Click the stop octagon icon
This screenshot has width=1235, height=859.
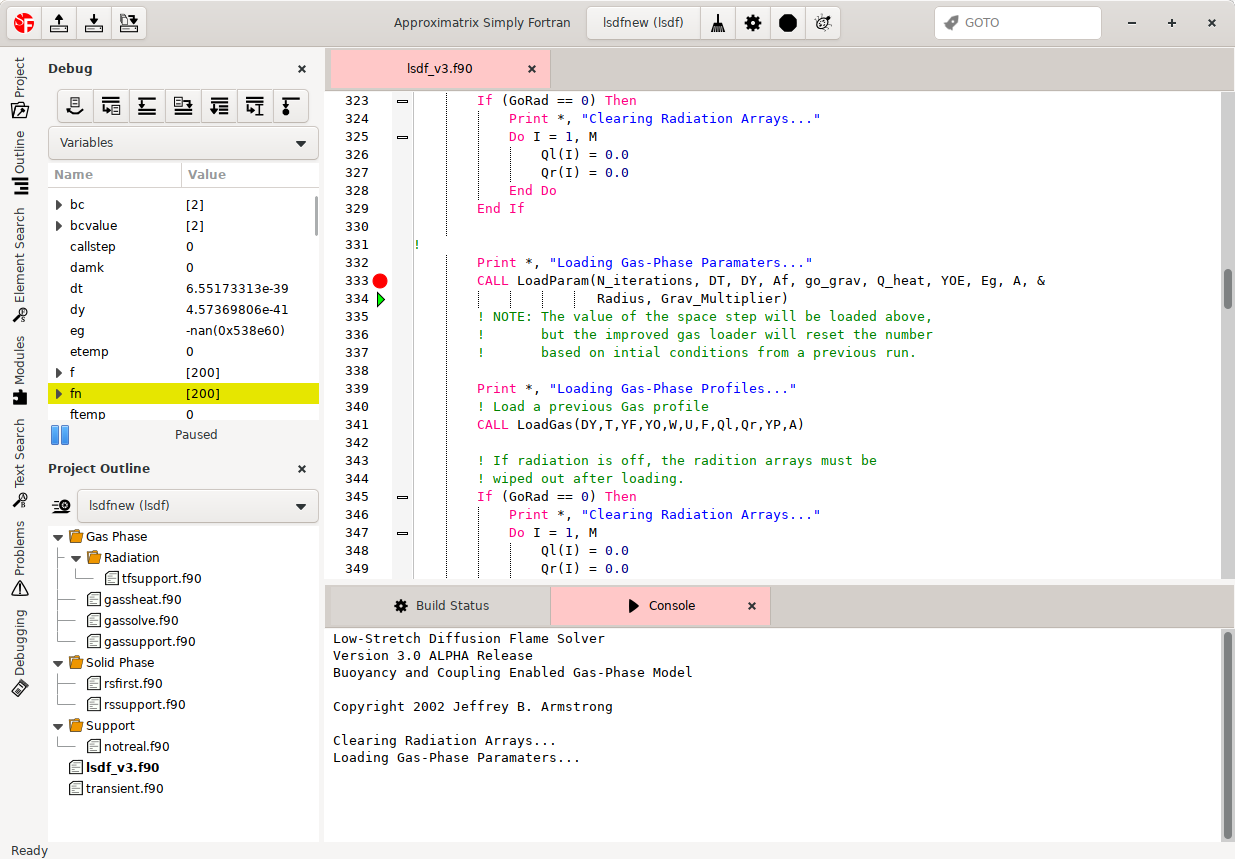788,23
